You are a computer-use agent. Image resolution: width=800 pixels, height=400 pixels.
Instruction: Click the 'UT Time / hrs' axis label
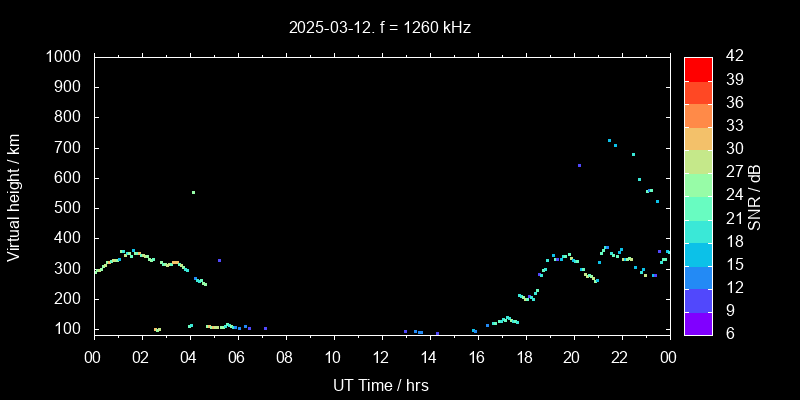click(x=380, y=384)
